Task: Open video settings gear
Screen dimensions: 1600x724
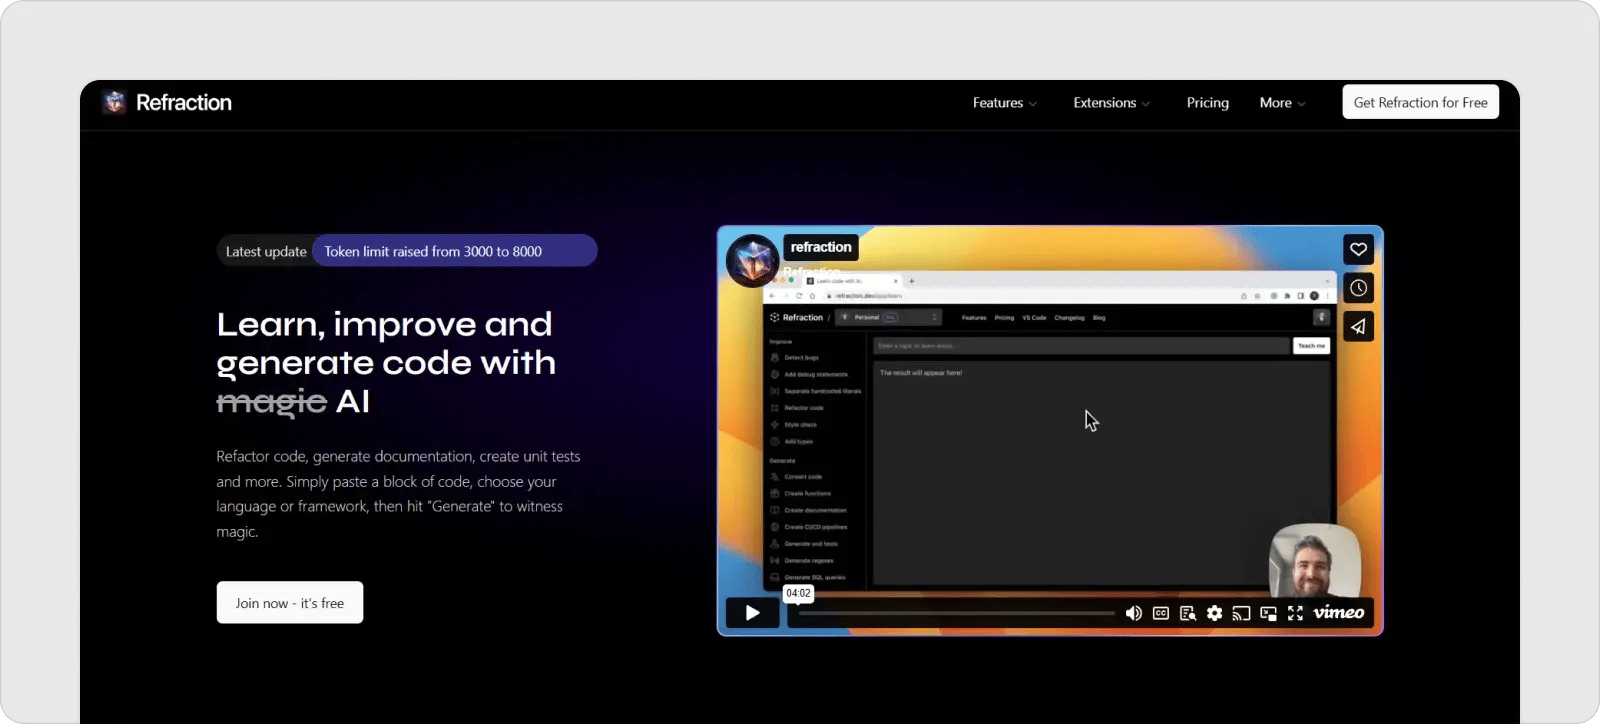Action: [x=1214, y=613]
